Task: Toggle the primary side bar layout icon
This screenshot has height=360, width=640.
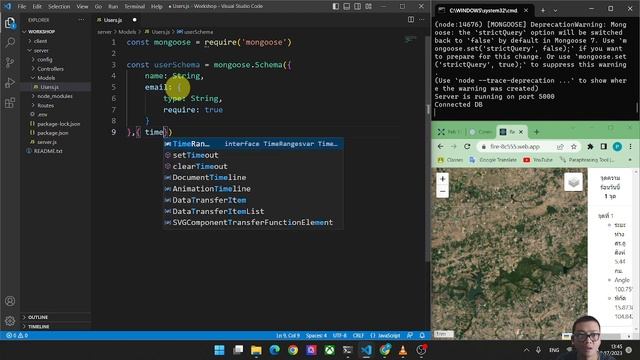Action: 336,6
